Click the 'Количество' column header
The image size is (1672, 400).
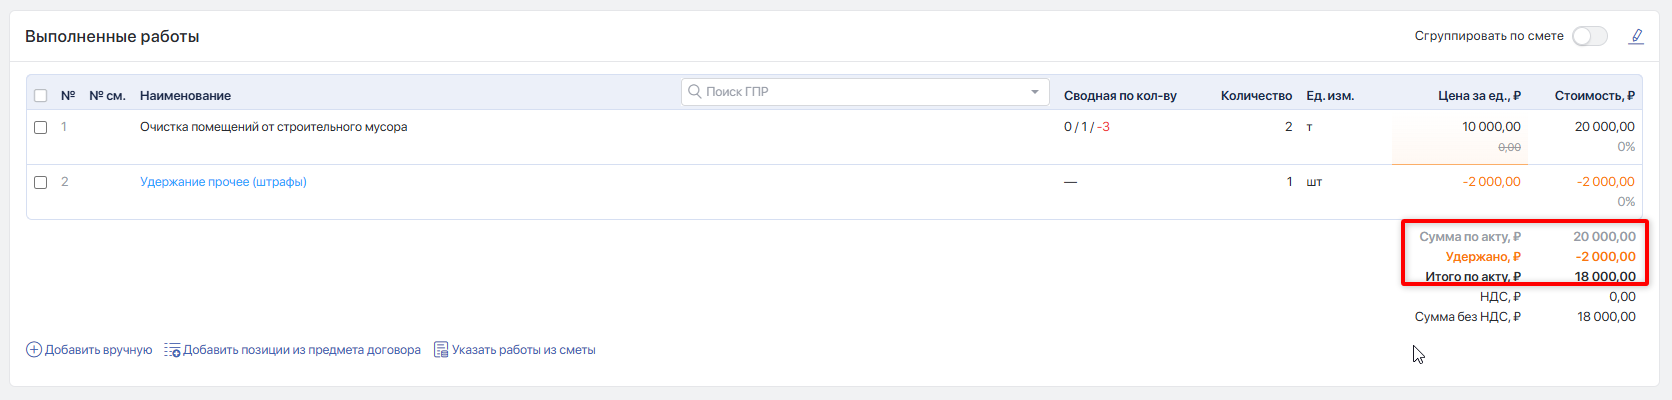(x=1256, y=96)
